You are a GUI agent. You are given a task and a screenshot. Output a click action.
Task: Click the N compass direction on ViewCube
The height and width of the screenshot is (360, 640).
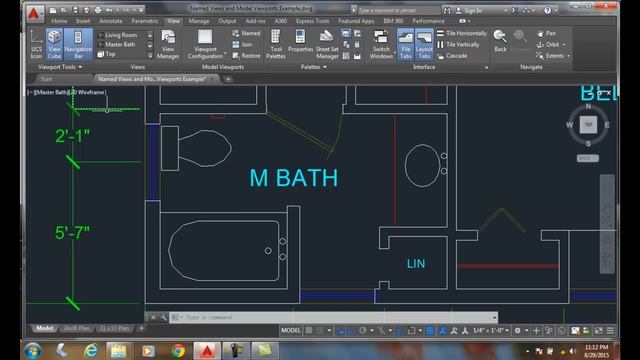[x=588, y=106]
